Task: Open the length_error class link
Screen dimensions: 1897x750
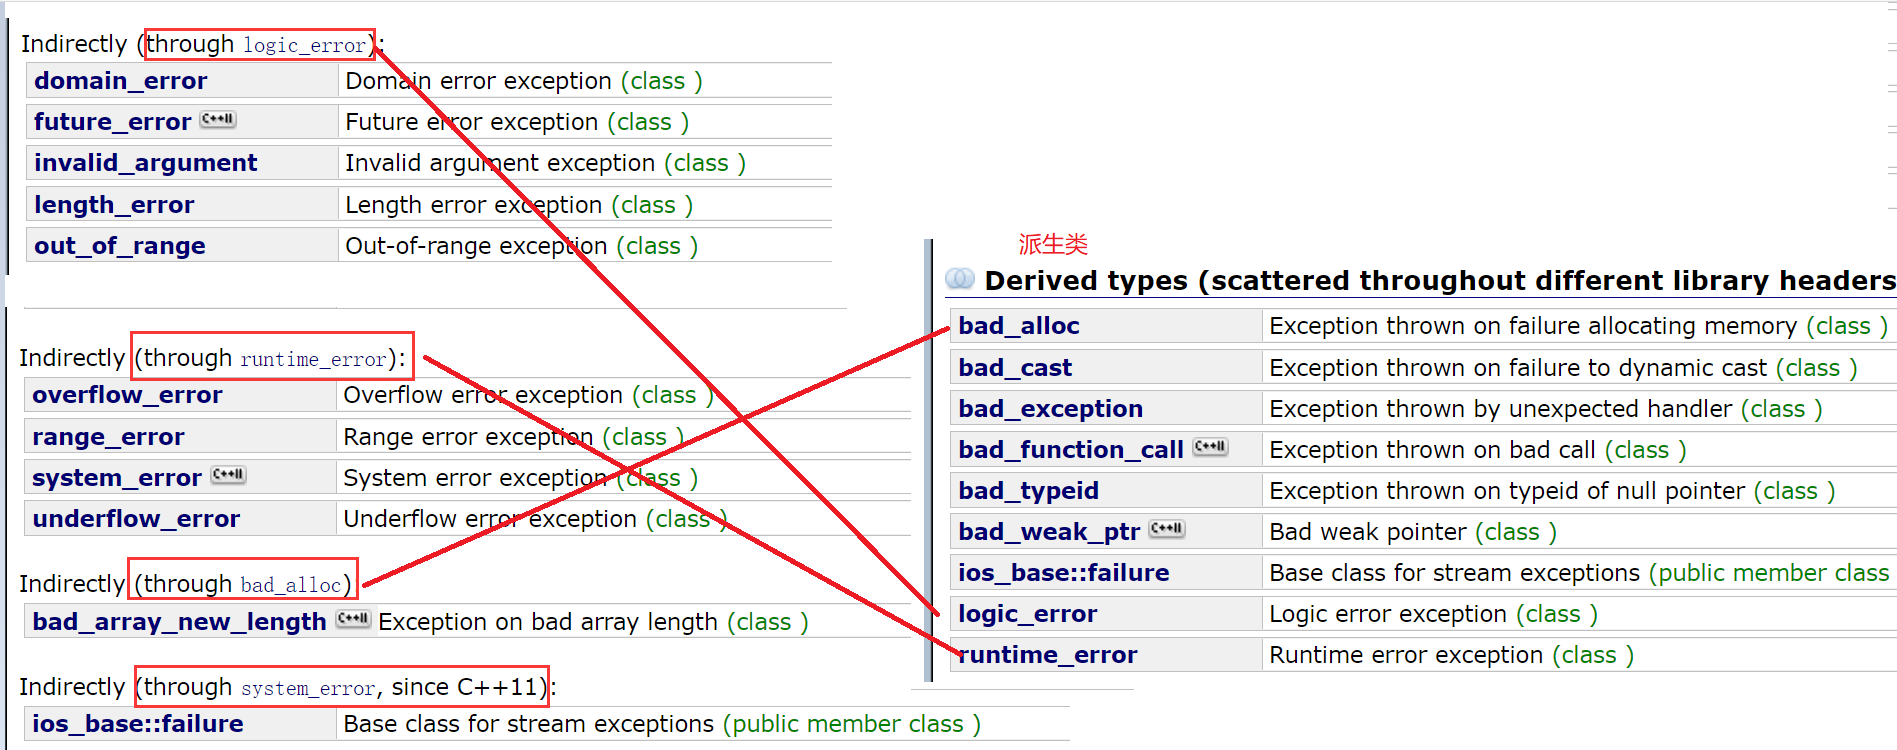Action: [114, 205]
